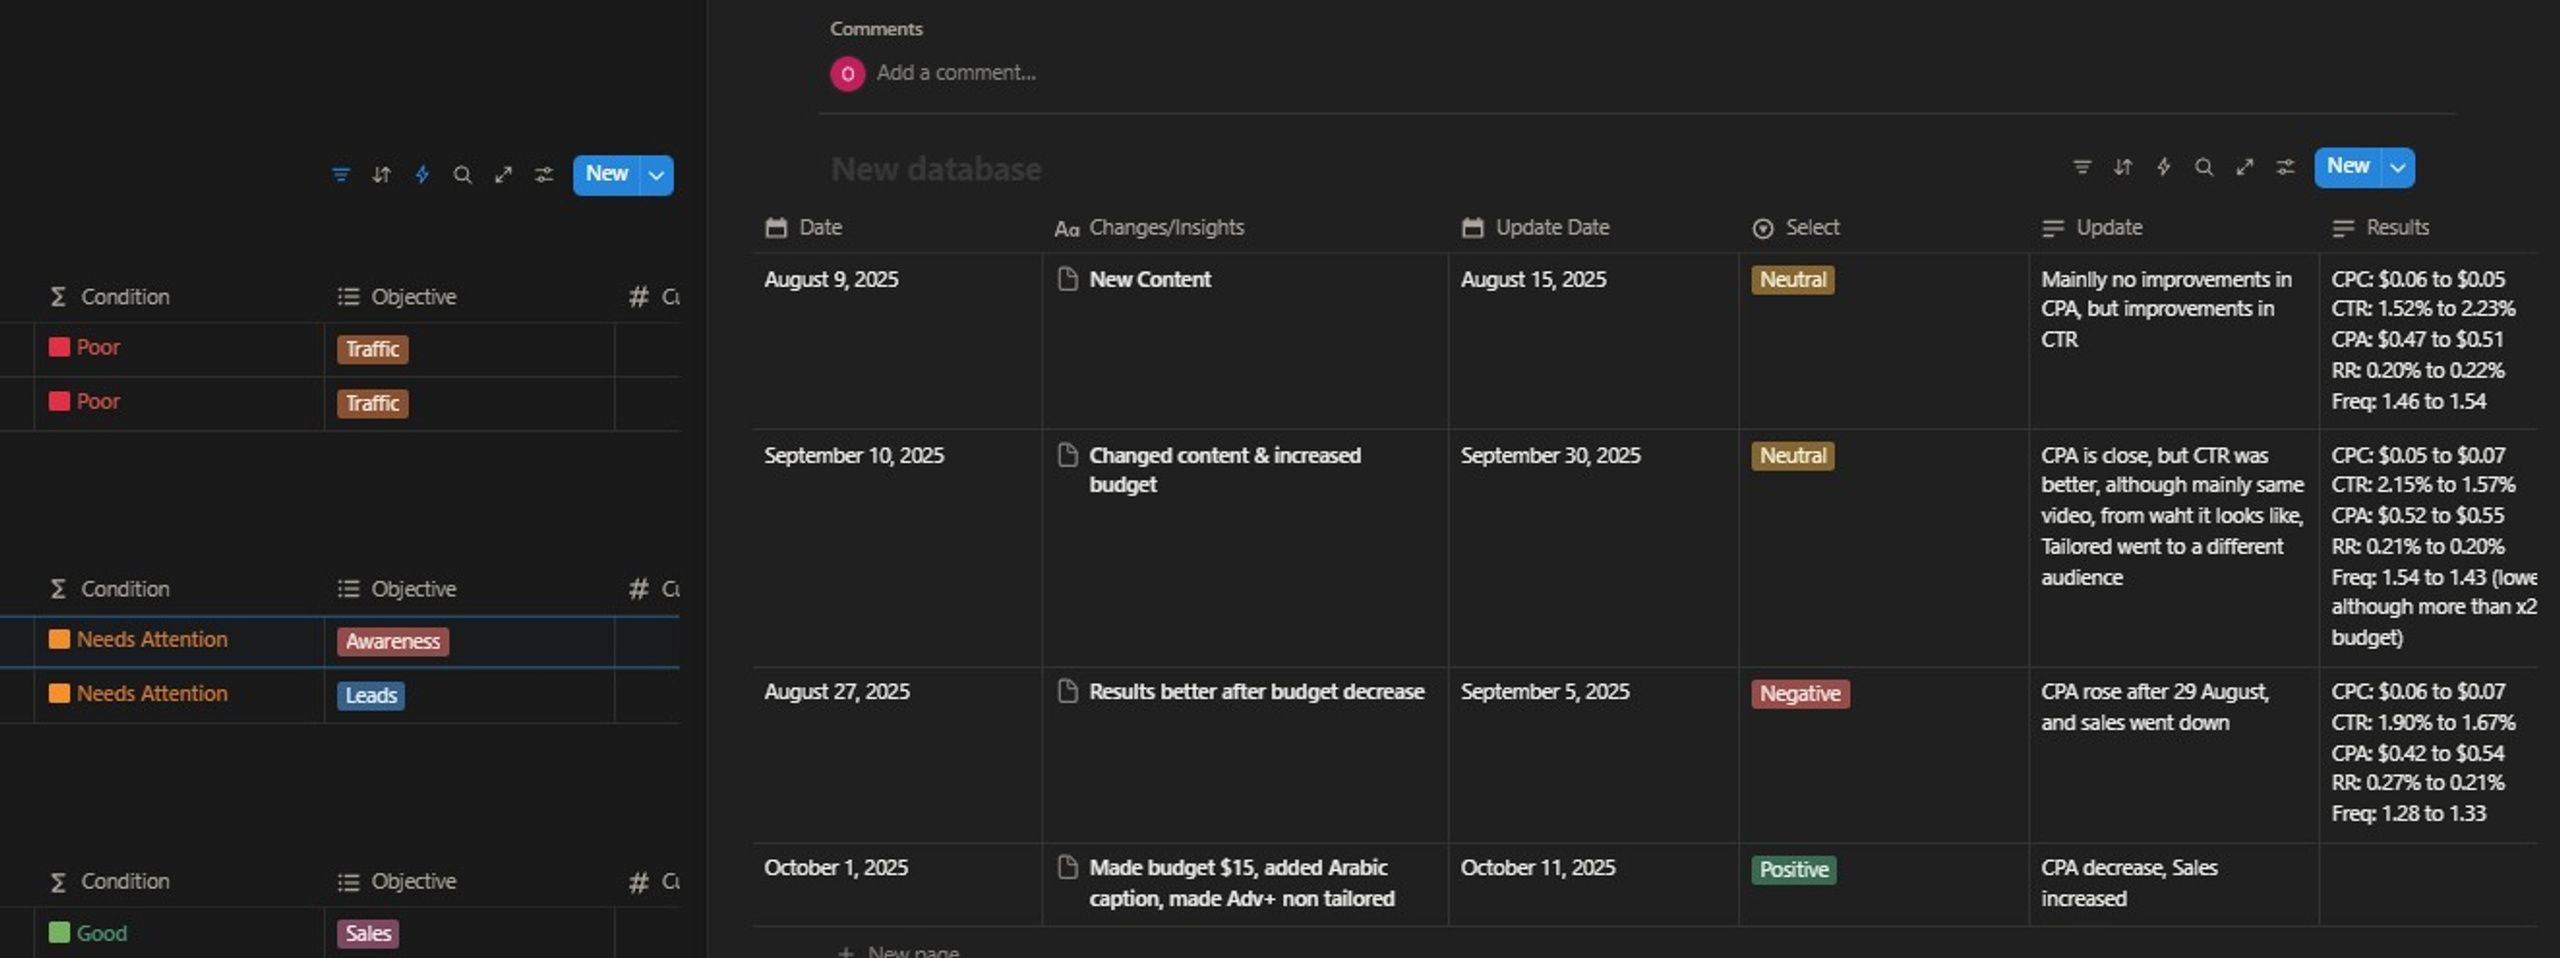Click the New database title
This screenshot has height=958, width=2560.
(x=936, y=170)
